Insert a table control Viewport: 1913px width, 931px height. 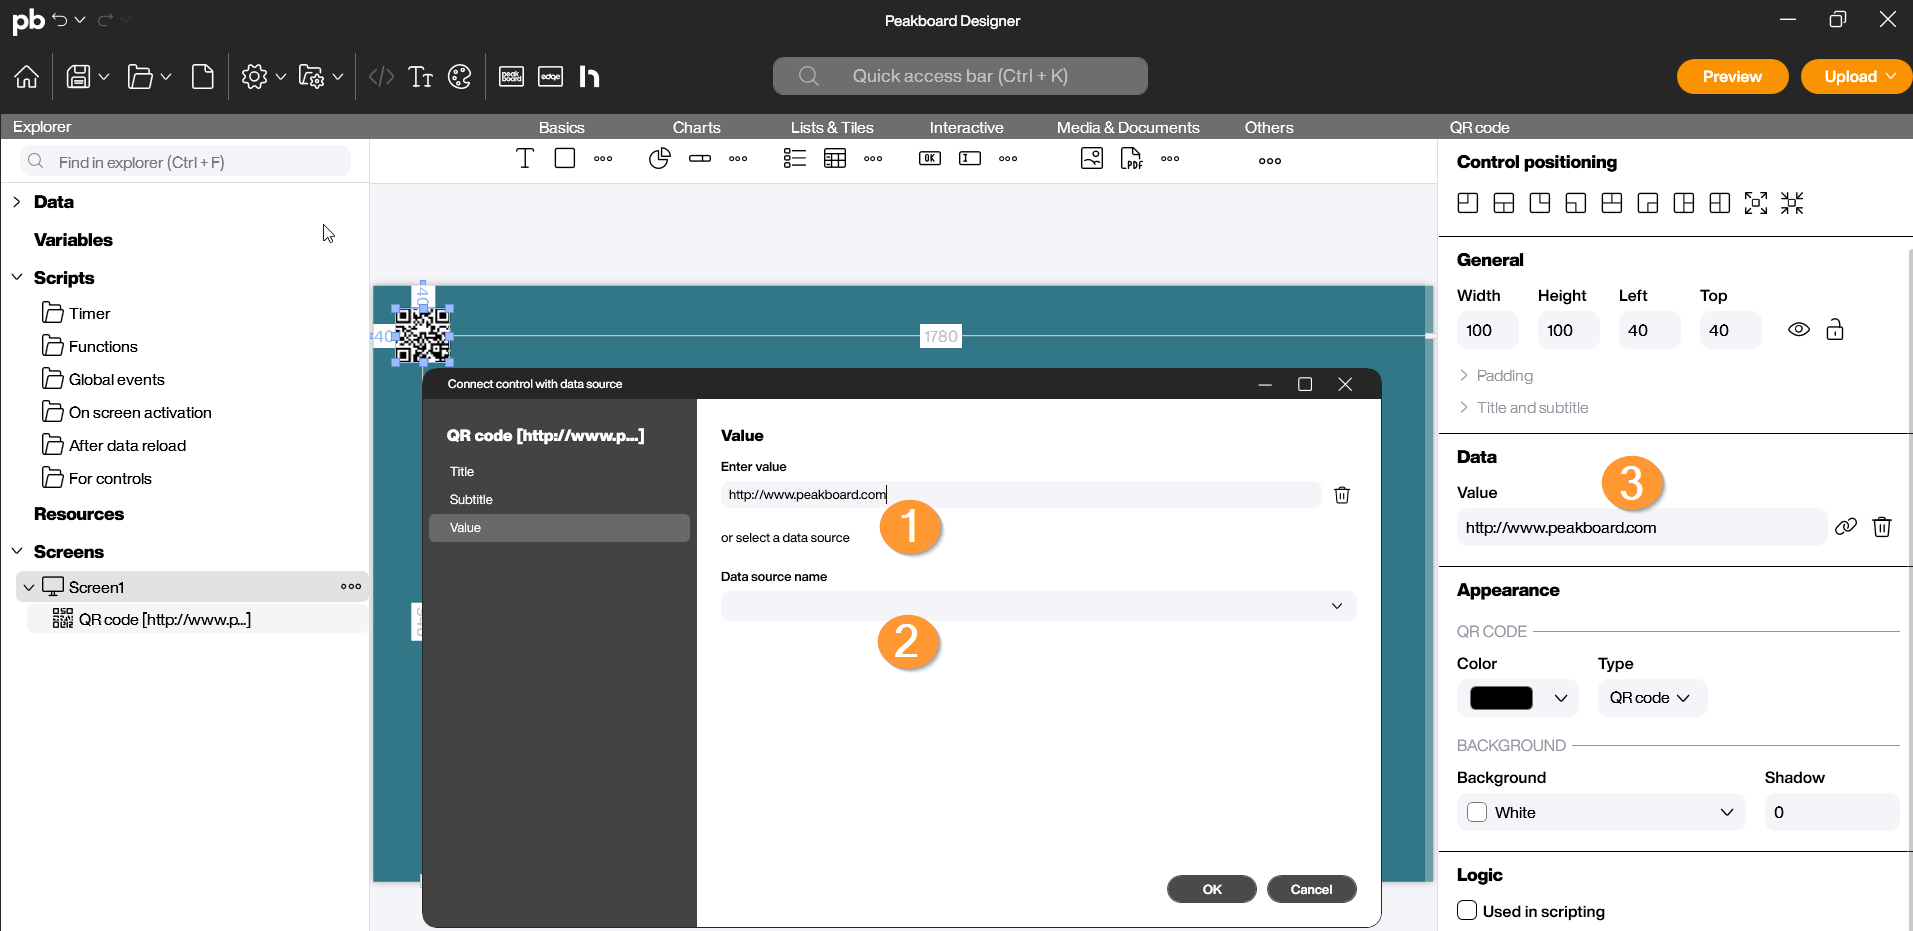point(835,159)
